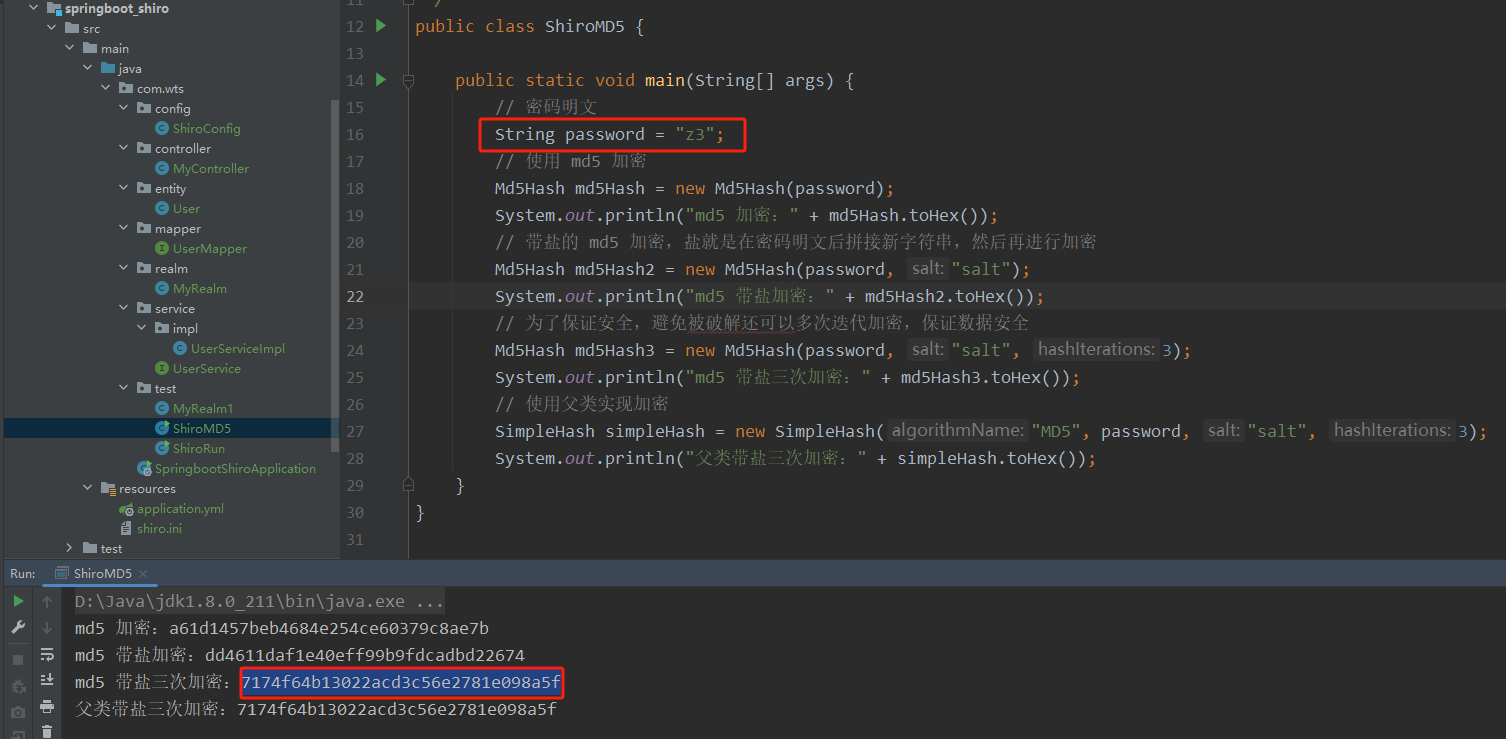Click the Attach Debugger bug icon
Viewport: 1506px width, 739px height.
pyautogui.click(x=18, y=686)
